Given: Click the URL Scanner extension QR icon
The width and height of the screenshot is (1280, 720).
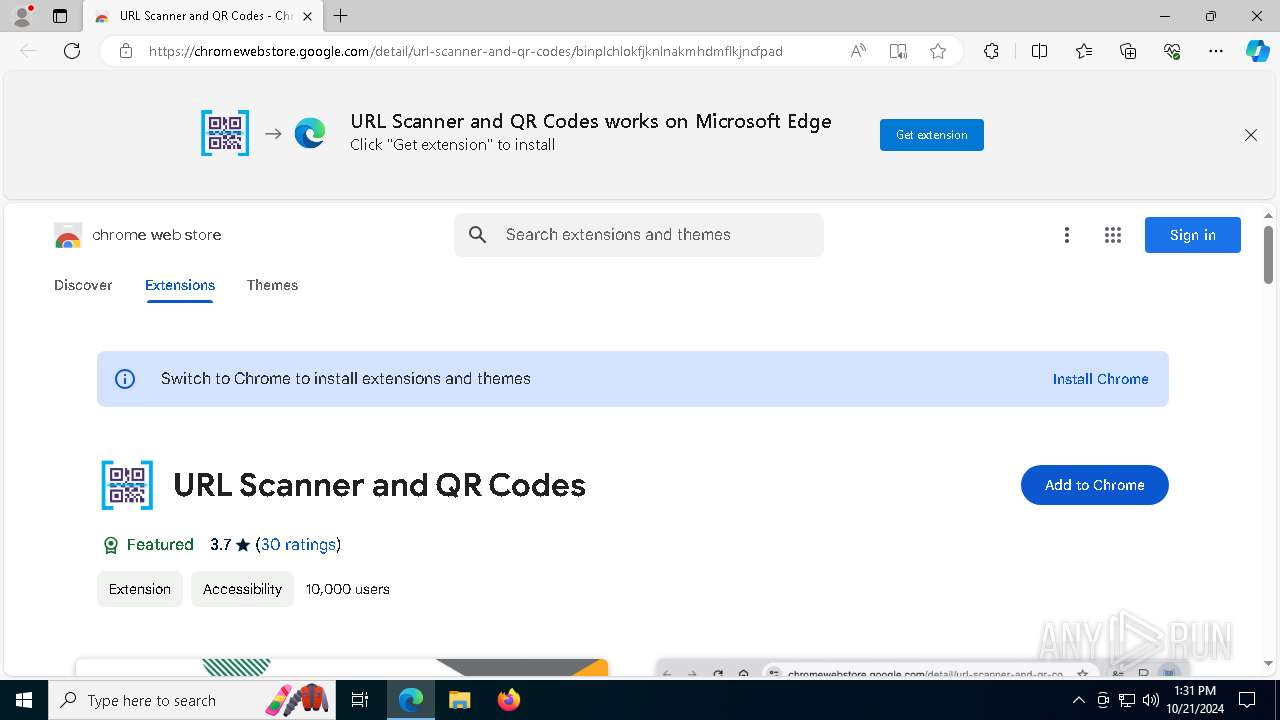Looking at the screenshot, I should coord(127,485).
